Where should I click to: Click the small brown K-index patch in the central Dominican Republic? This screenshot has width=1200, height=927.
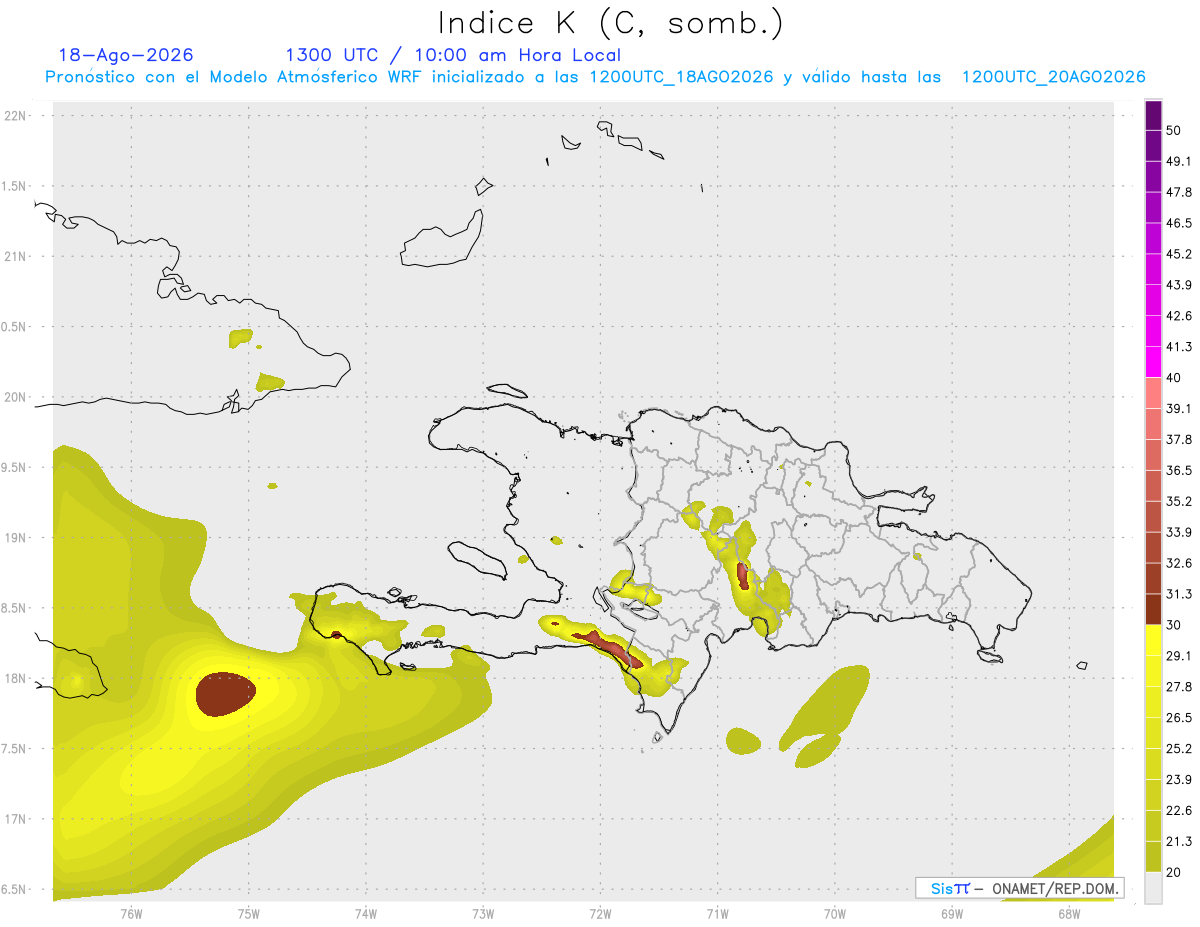742,575
